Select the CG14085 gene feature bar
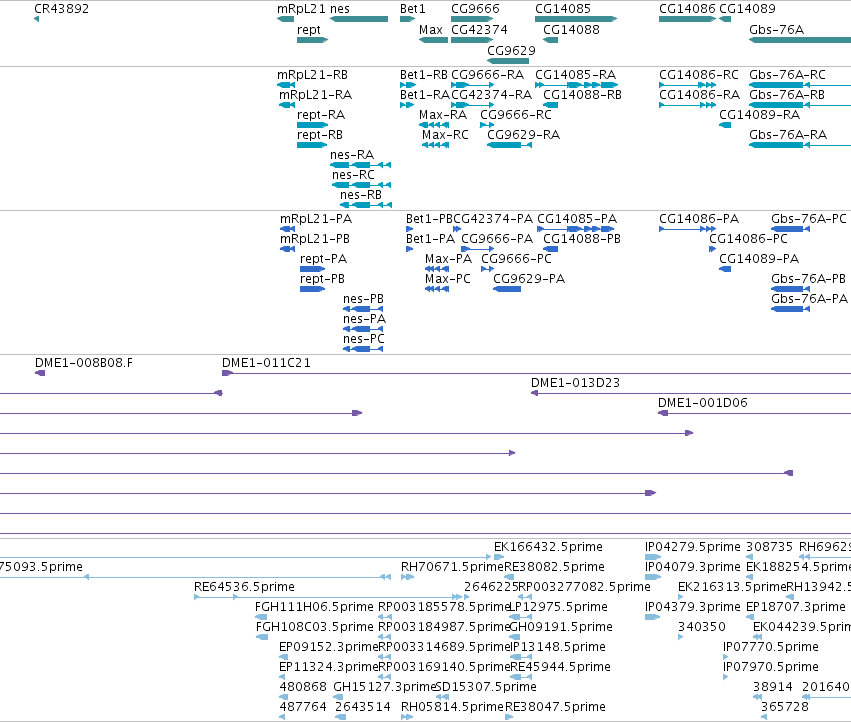Image resolution: width=851 pixels, height=722 pixels. [x=576, y=19]
